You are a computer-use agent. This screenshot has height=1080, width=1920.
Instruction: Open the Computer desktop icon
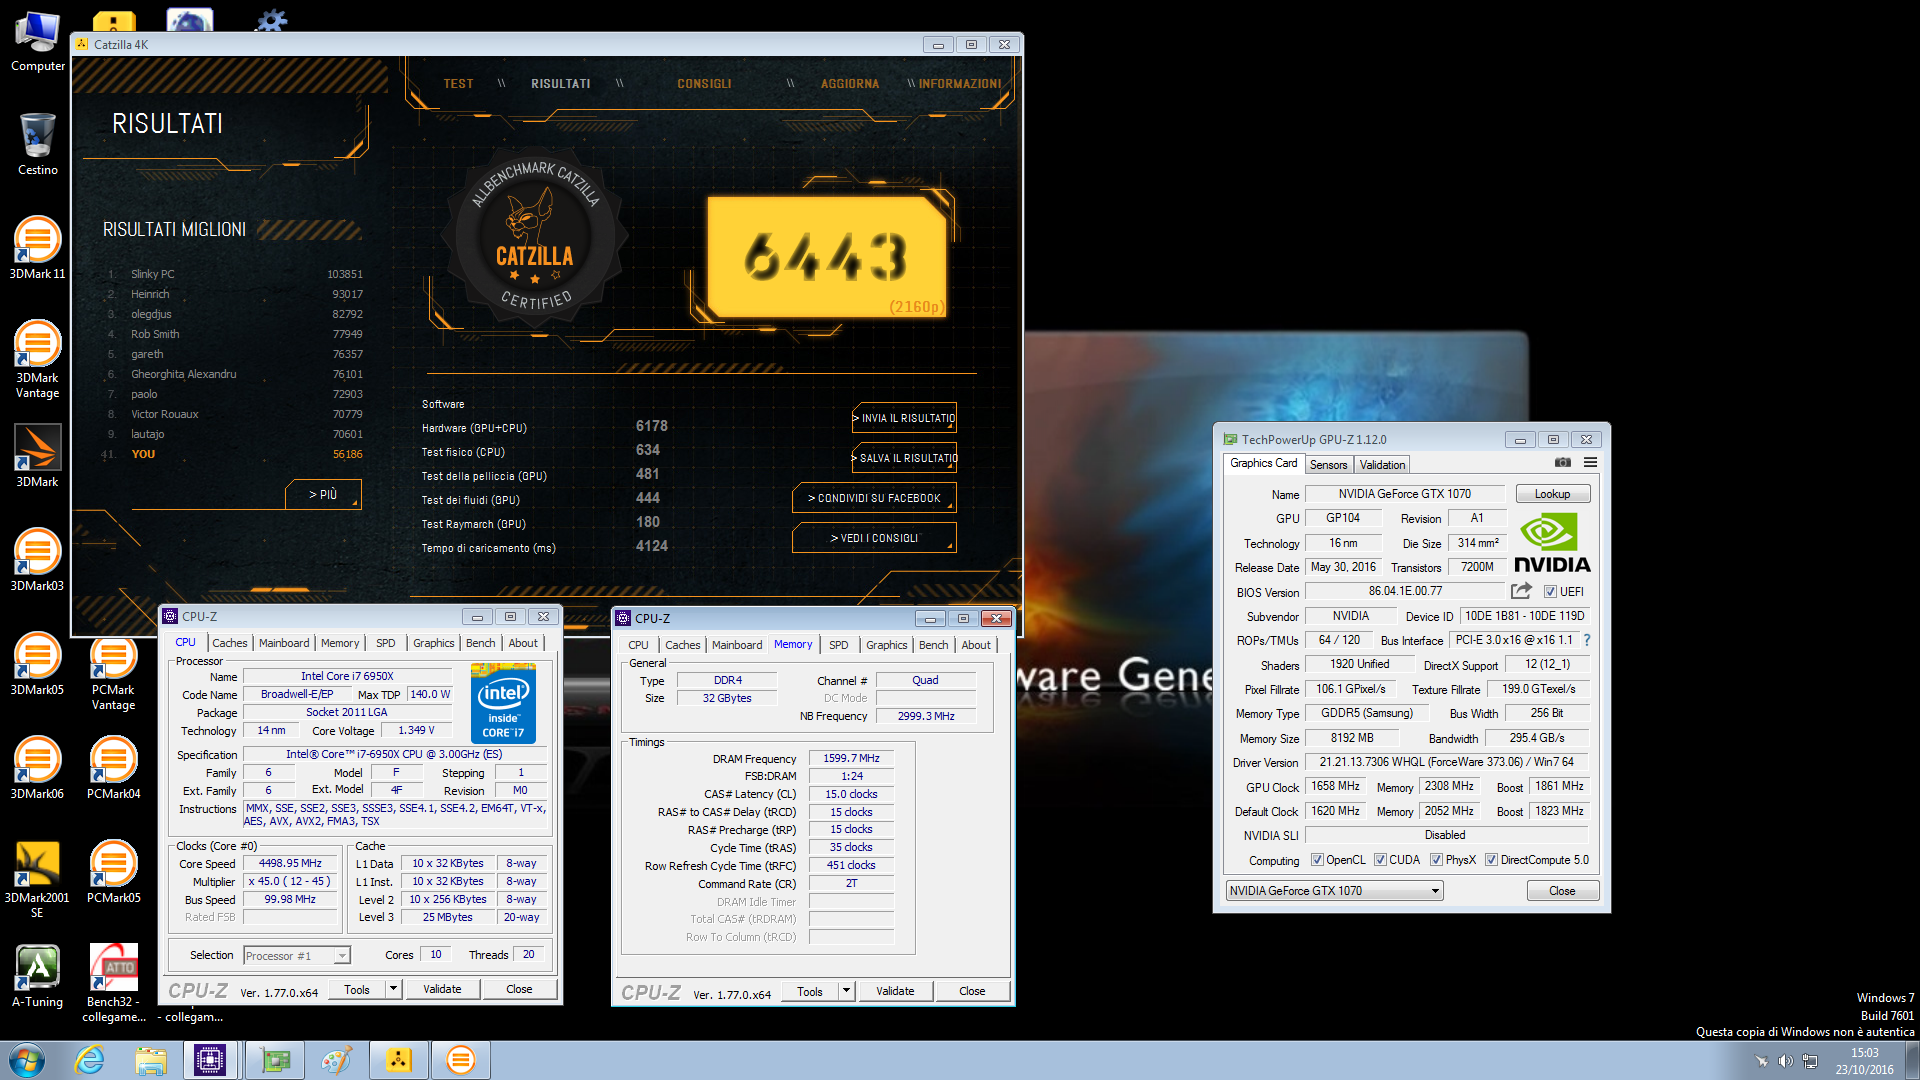point(38,42)
